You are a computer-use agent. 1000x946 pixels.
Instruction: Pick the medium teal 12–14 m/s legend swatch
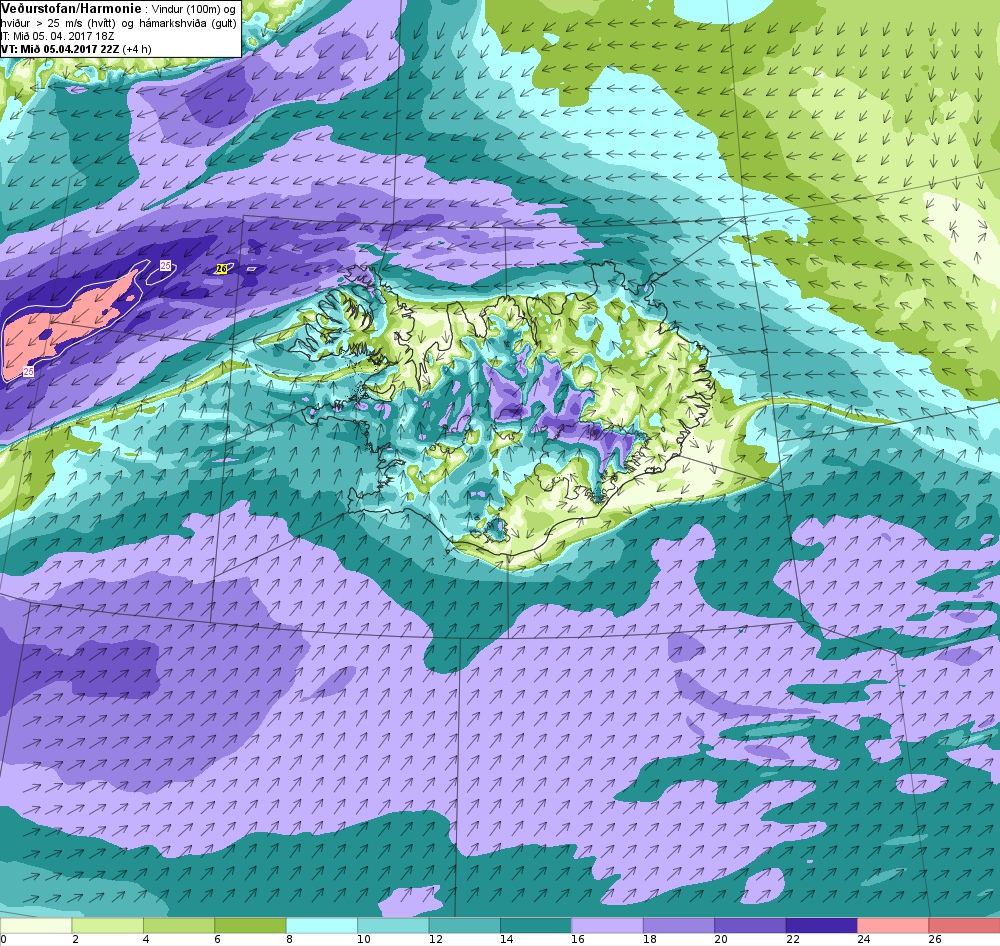coord(464,925)
